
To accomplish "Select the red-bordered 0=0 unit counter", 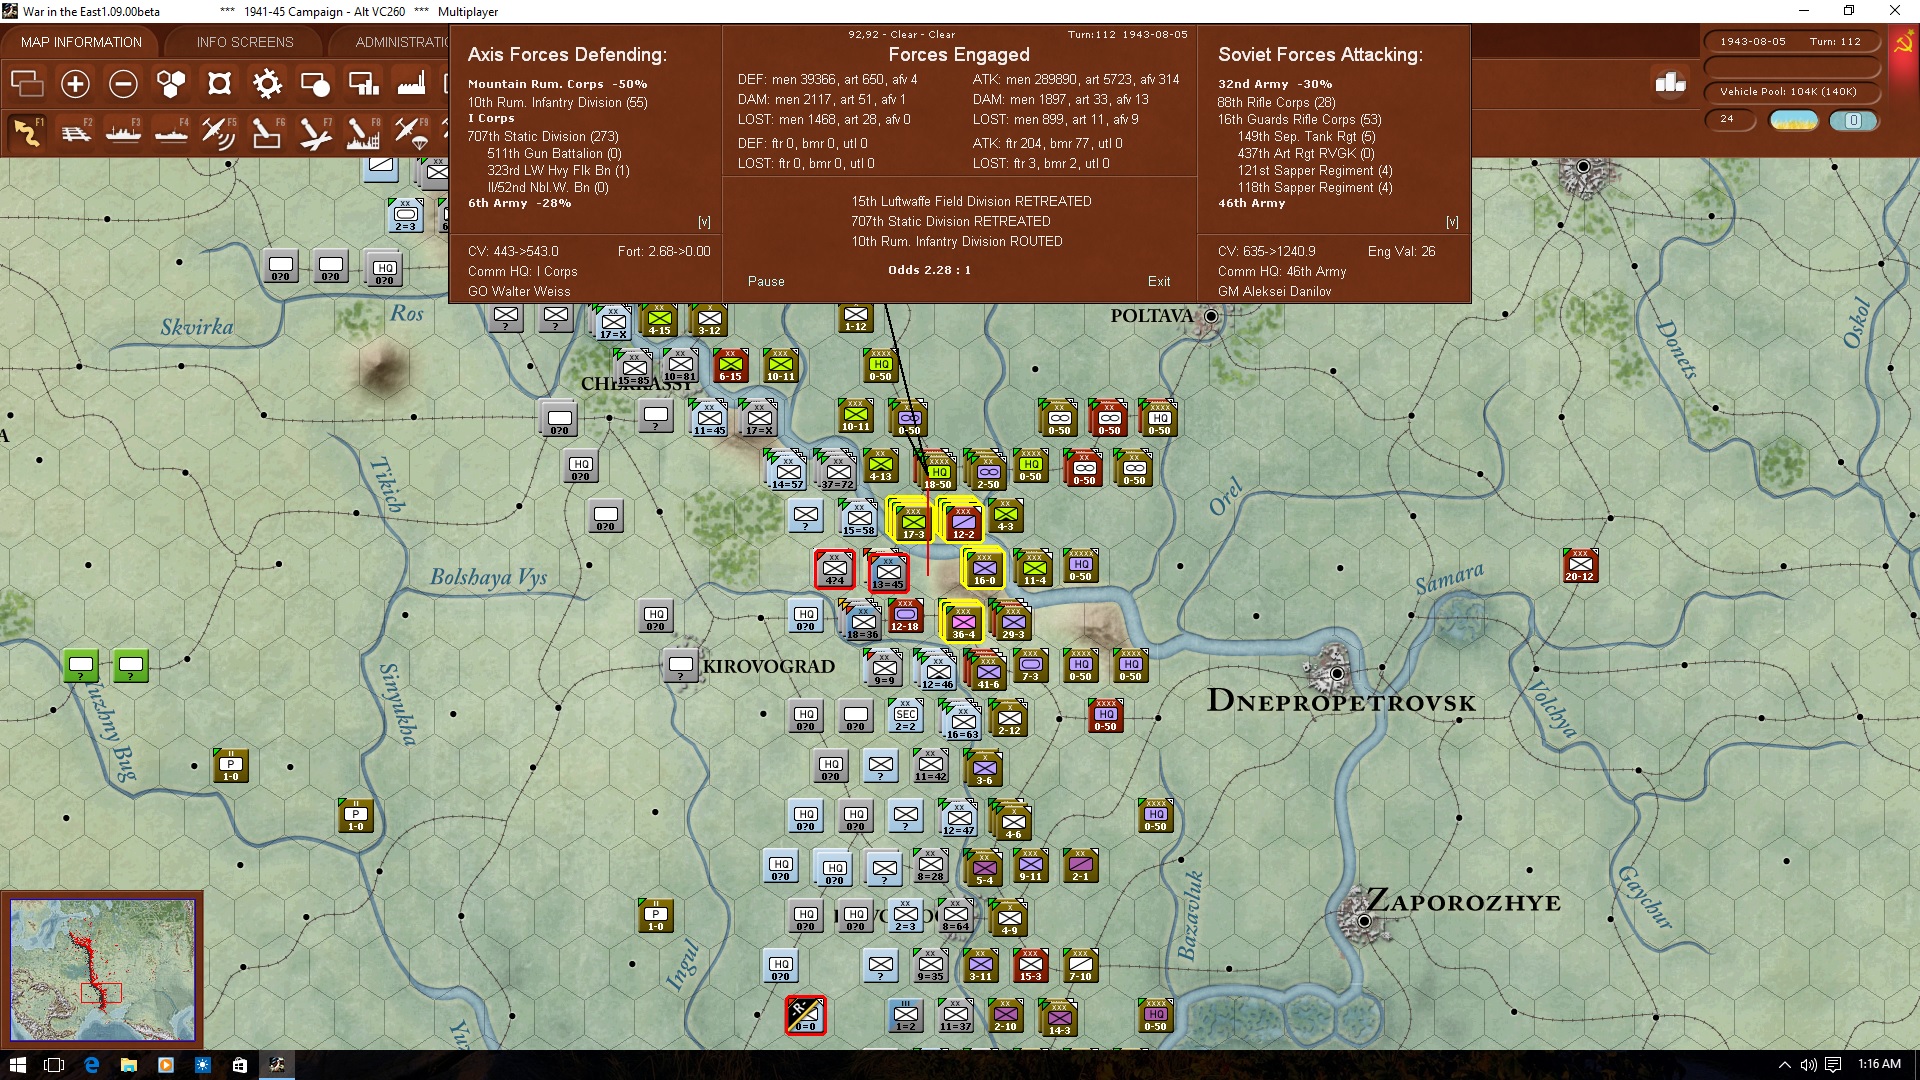I will 805,1015.
